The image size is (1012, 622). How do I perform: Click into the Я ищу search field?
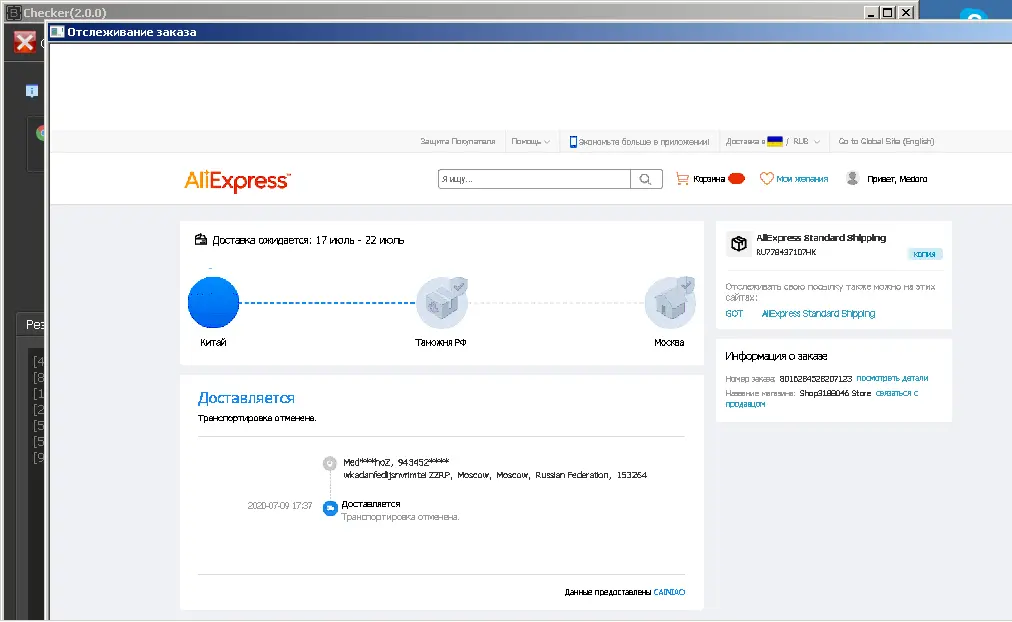534,179
